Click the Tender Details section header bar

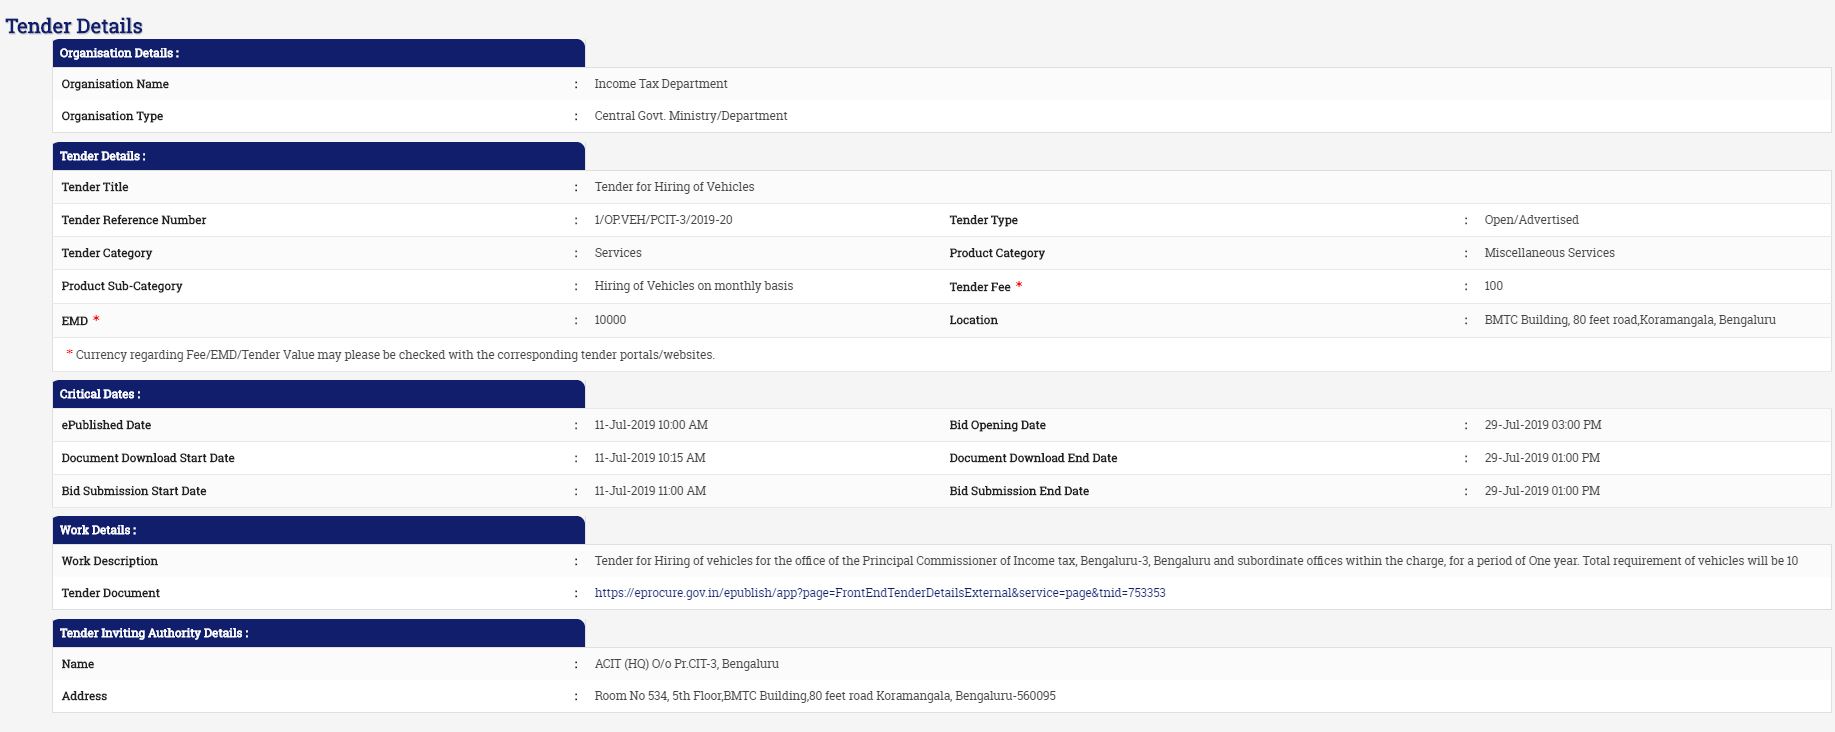318,156
